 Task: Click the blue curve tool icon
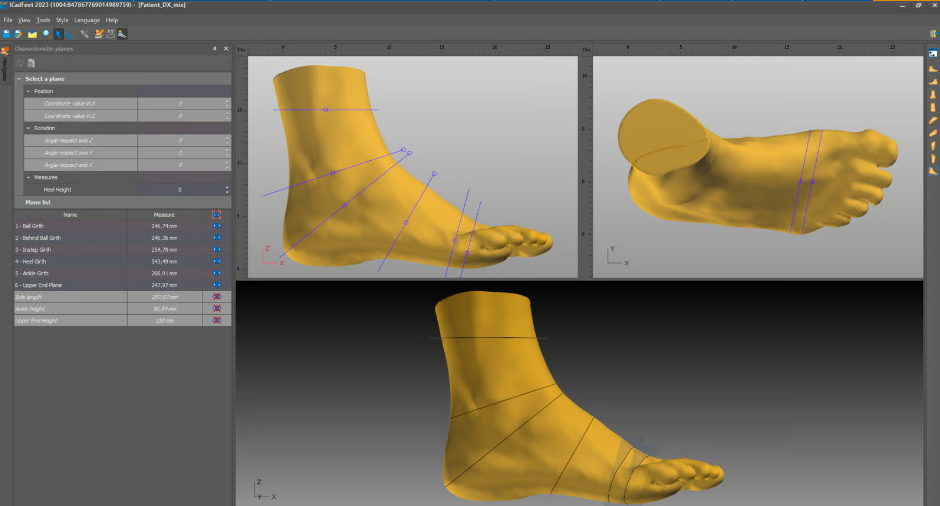coord(70,34)
